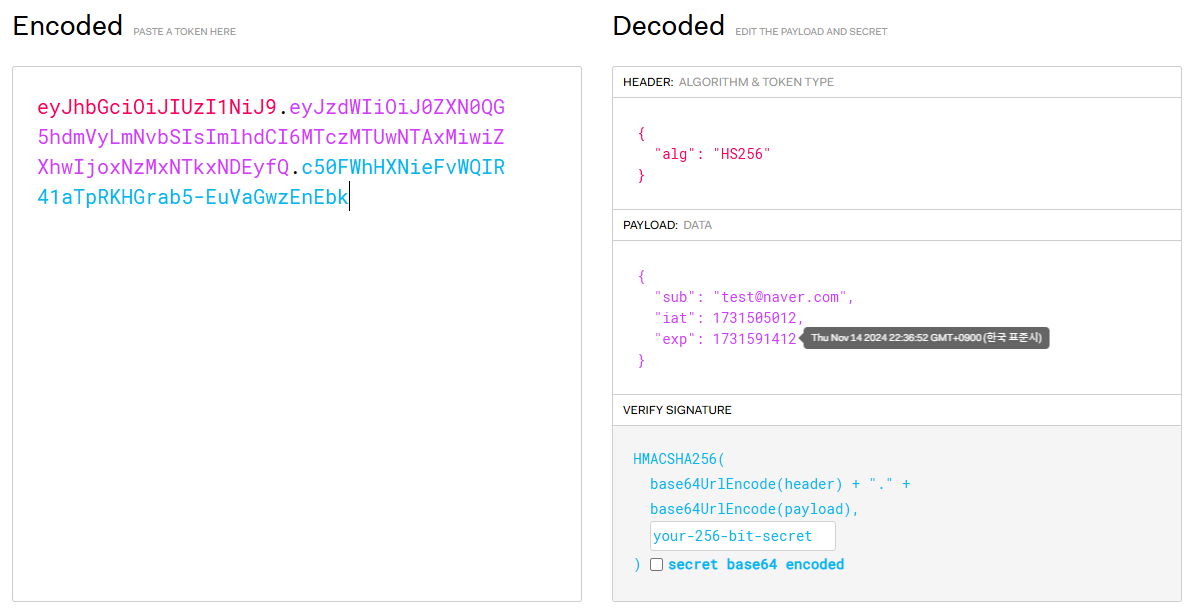Click the EDIT THE PAYLOAD AND SECRET label
This screenshot has width=1190, height=616.
[x=811, y=32]
